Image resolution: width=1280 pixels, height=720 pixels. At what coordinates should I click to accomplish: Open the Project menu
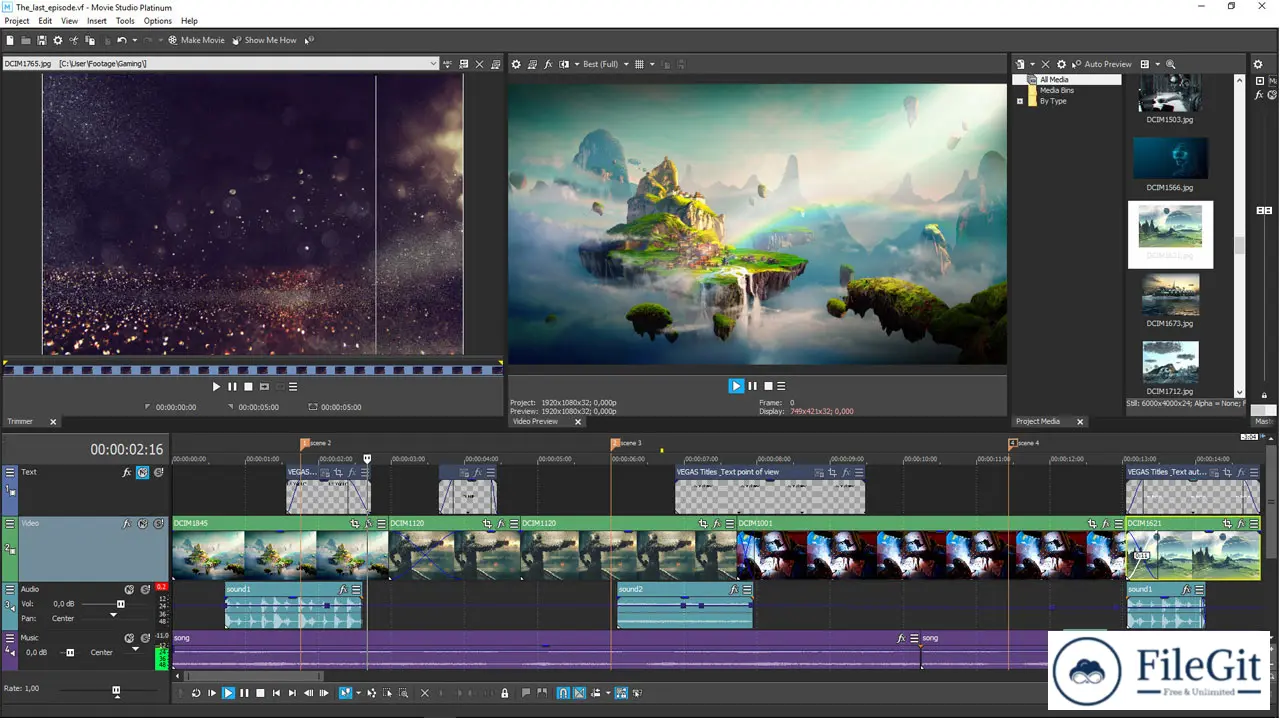pos(17,20)
